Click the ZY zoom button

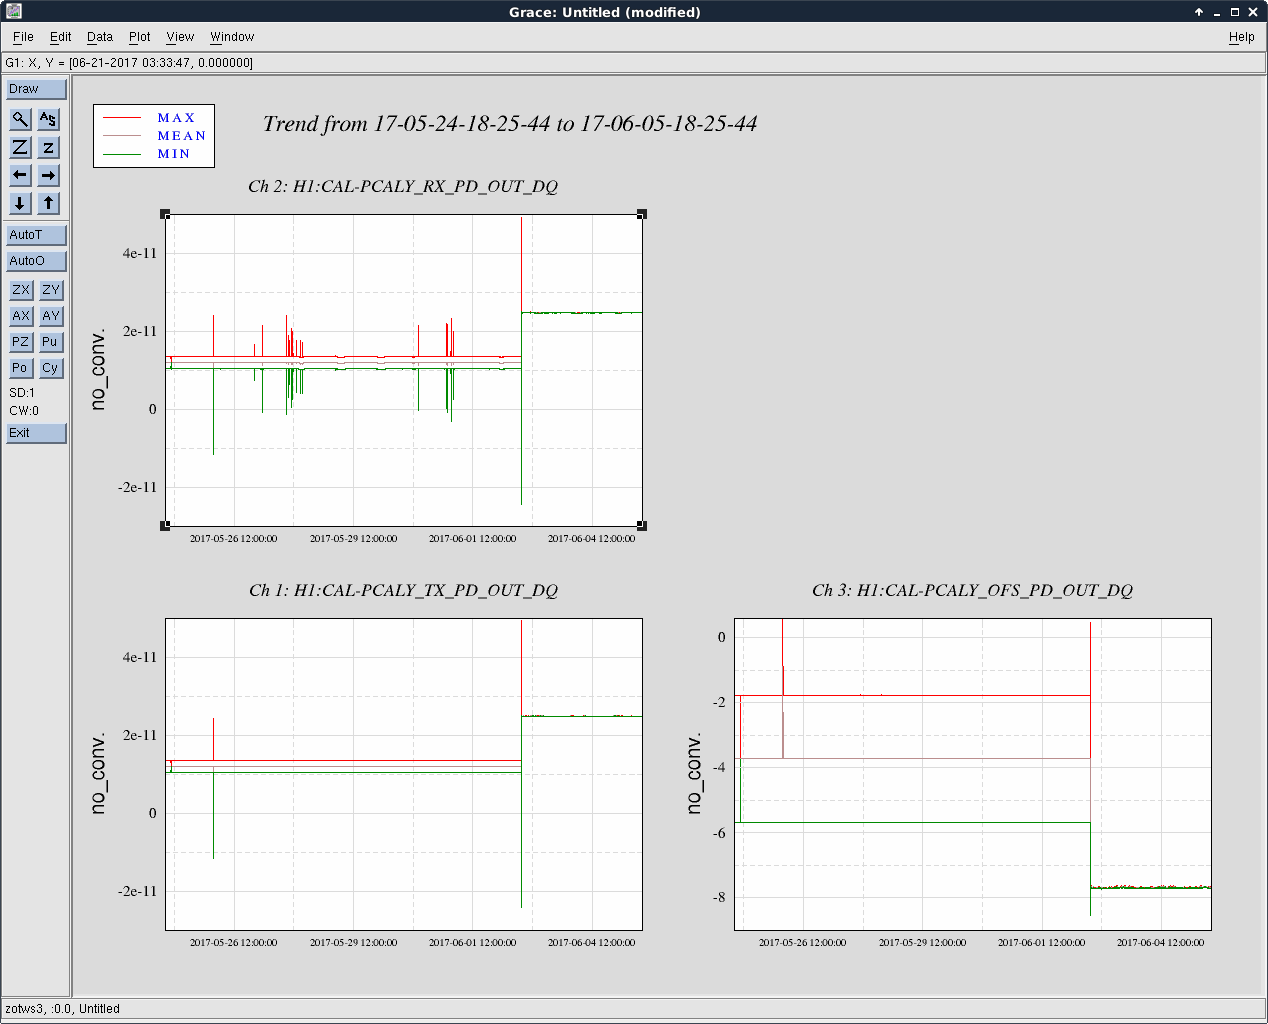coord(51,290)
